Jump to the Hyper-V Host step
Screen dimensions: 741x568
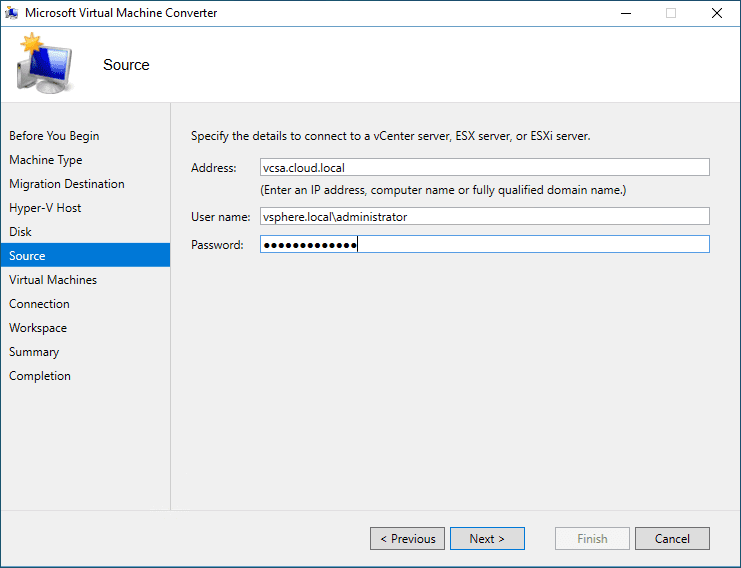45,208
